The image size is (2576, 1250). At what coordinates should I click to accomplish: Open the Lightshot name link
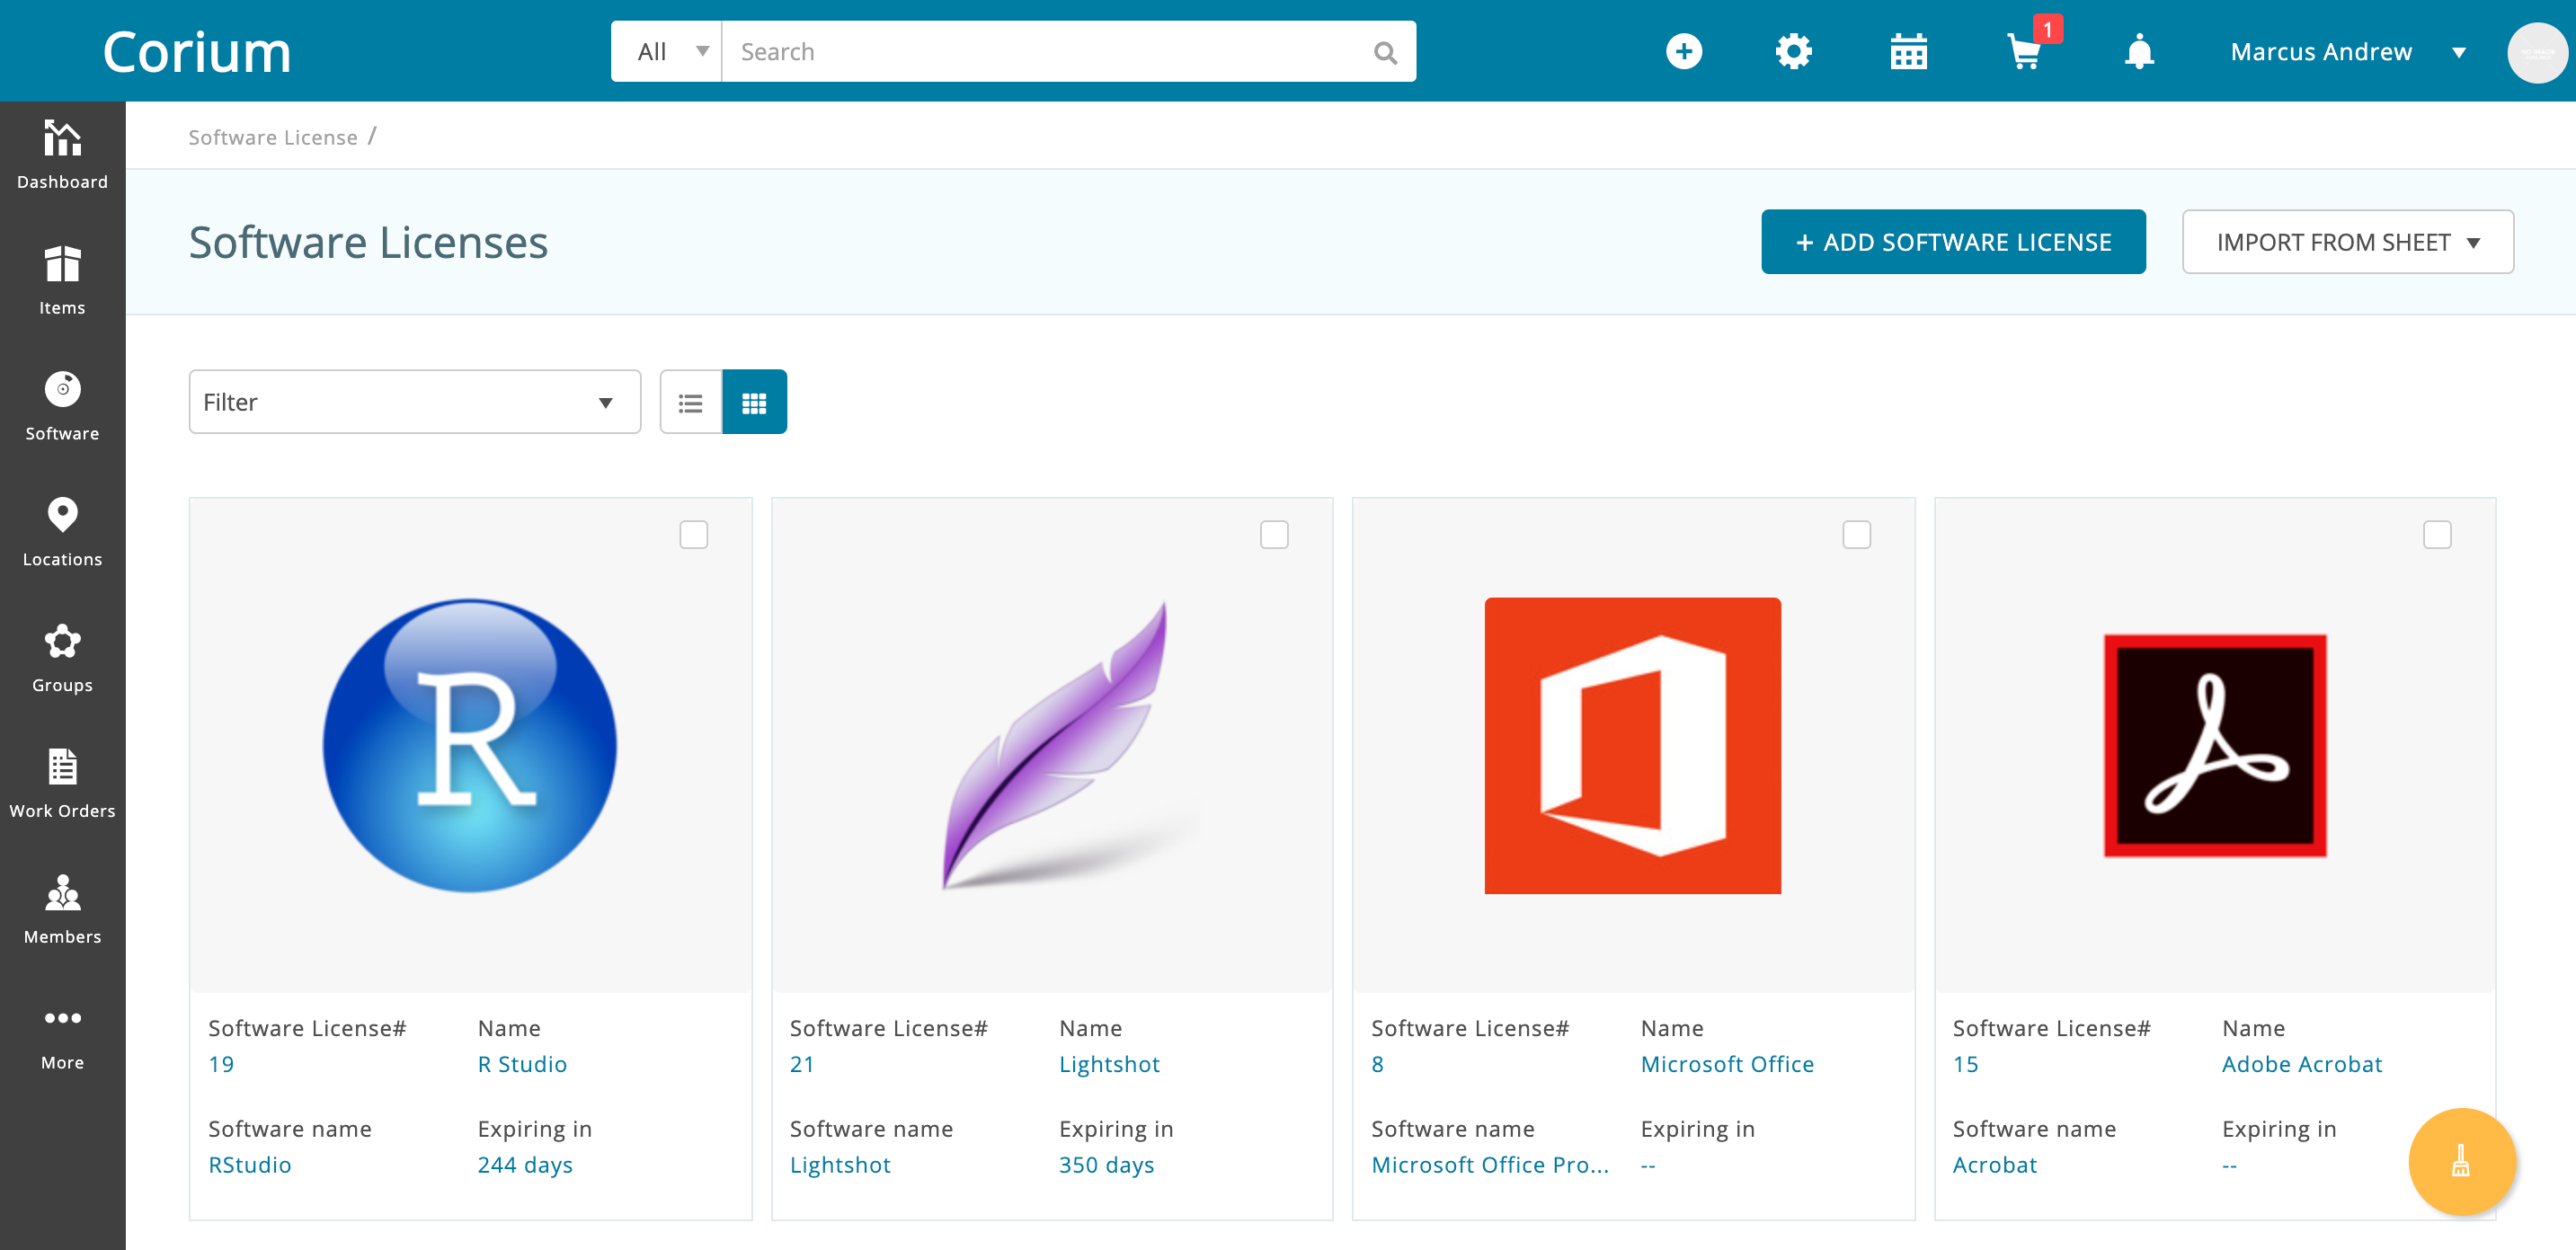point(1109,1064)
